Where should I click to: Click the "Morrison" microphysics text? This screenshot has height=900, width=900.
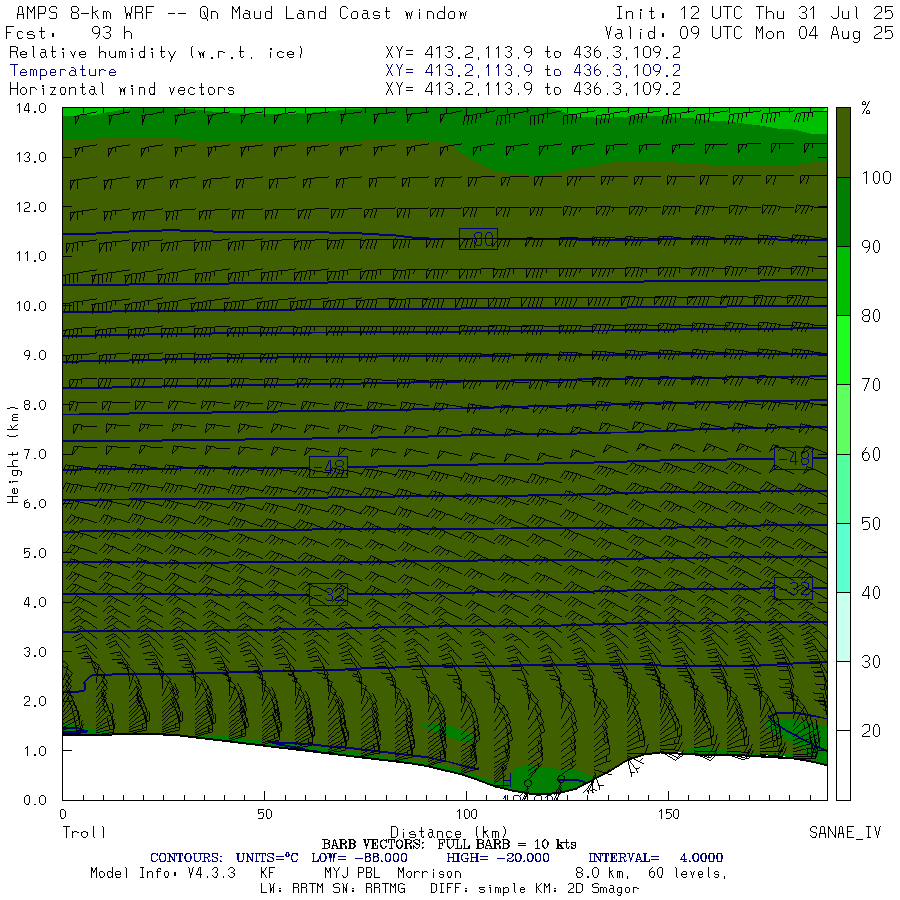tap(429, 873)
